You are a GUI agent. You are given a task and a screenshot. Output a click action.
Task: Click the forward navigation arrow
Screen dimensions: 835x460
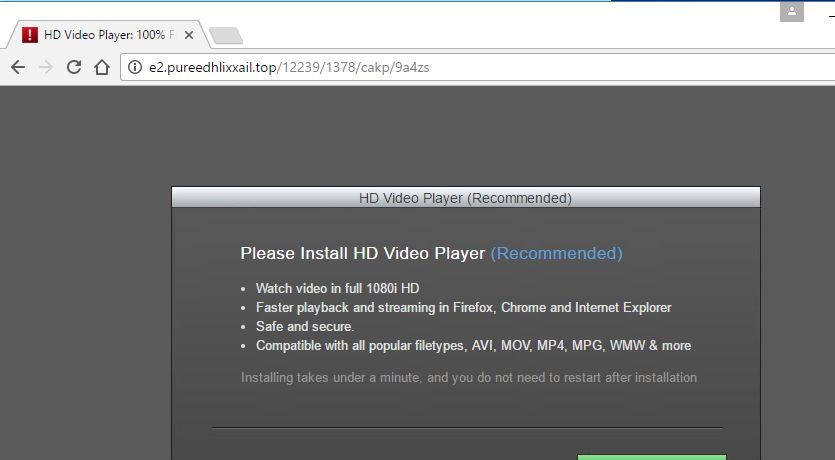click(x=46, y=67)
